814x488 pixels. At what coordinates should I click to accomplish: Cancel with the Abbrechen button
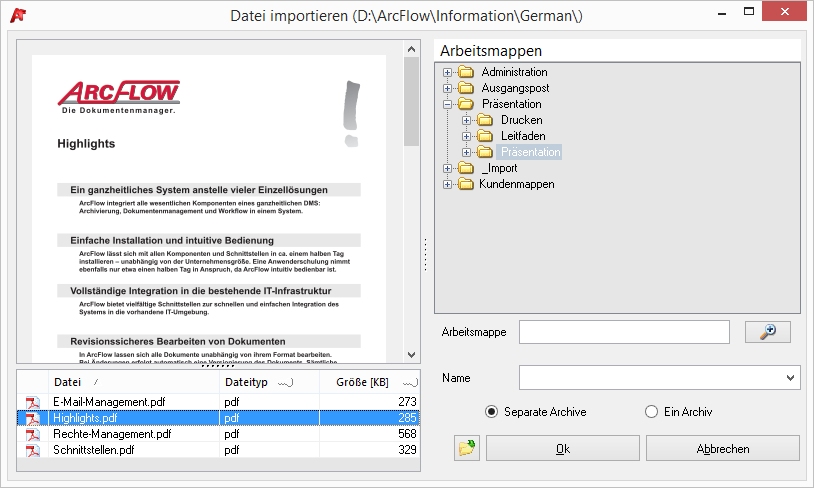[723, 448]
